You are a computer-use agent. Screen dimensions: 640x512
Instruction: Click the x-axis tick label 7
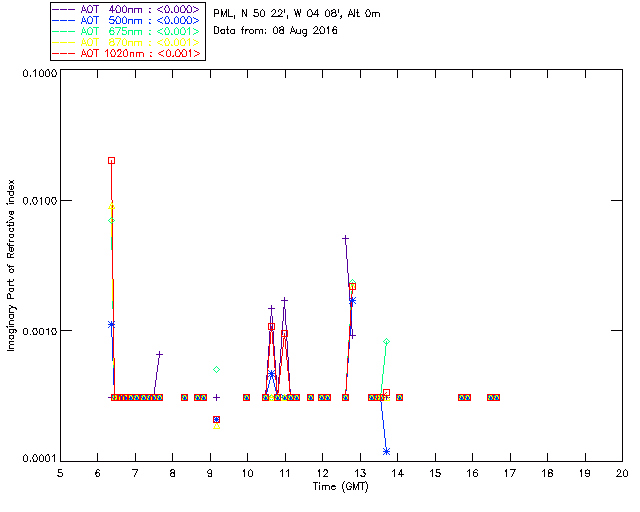coord(135,473)
